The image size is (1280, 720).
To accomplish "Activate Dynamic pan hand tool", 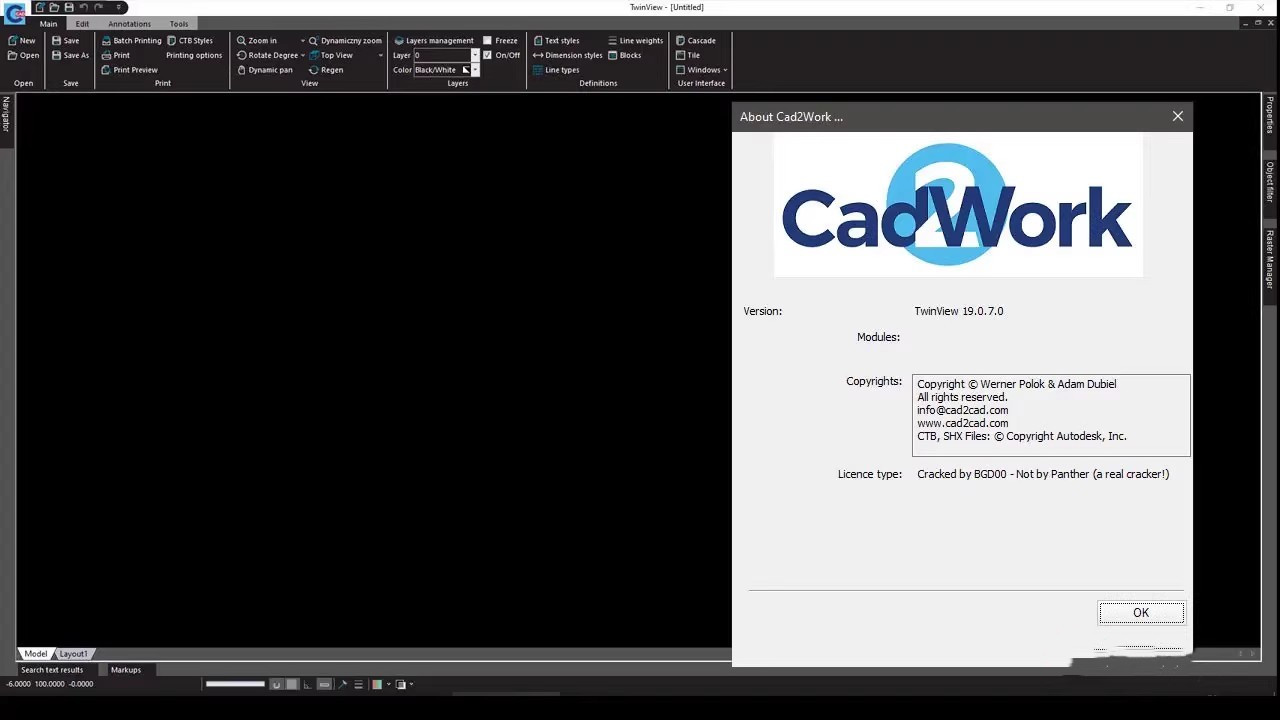I will click(265, 70).
